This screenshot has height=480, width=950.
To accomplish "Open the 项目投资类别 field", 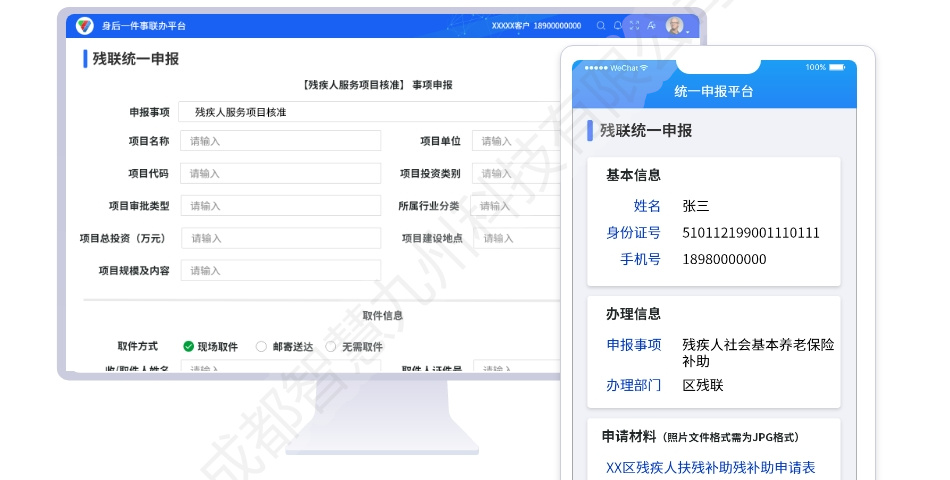I will click(516, 173).
